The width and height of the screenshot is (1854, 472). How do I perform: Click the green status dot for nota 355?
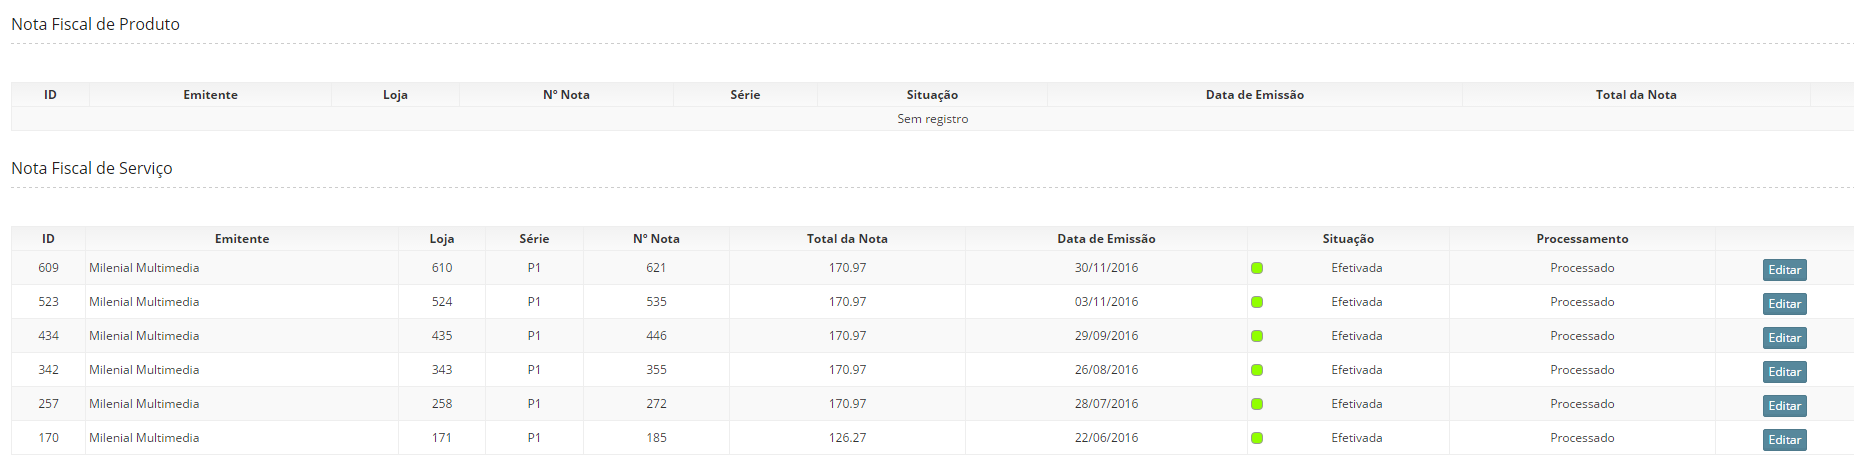1257,370
